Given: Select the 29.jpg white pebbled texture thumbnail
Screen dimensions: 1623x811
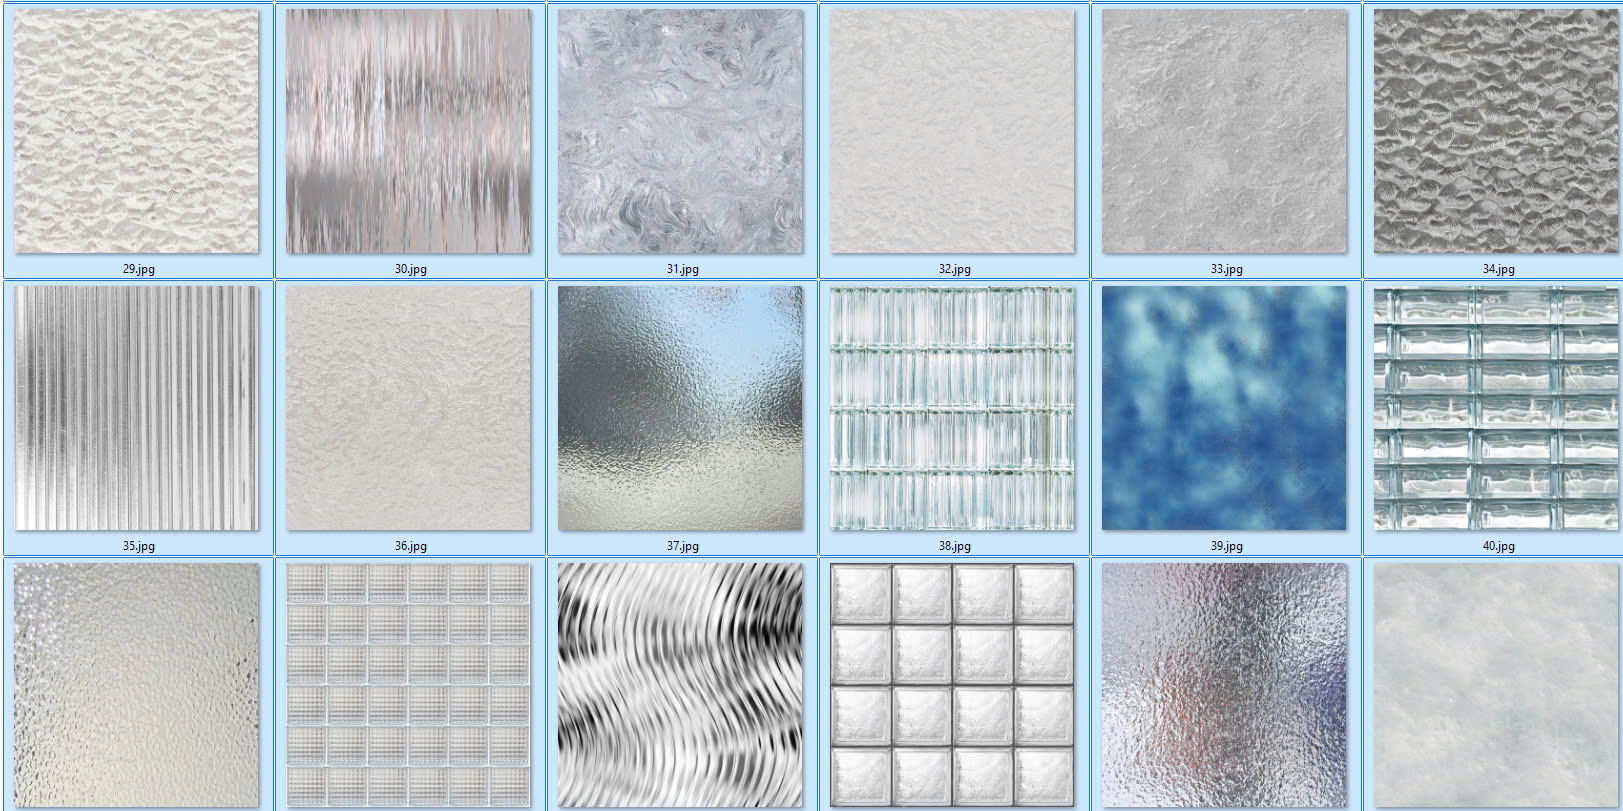Looking at the screenshot, I should (137, 132).
